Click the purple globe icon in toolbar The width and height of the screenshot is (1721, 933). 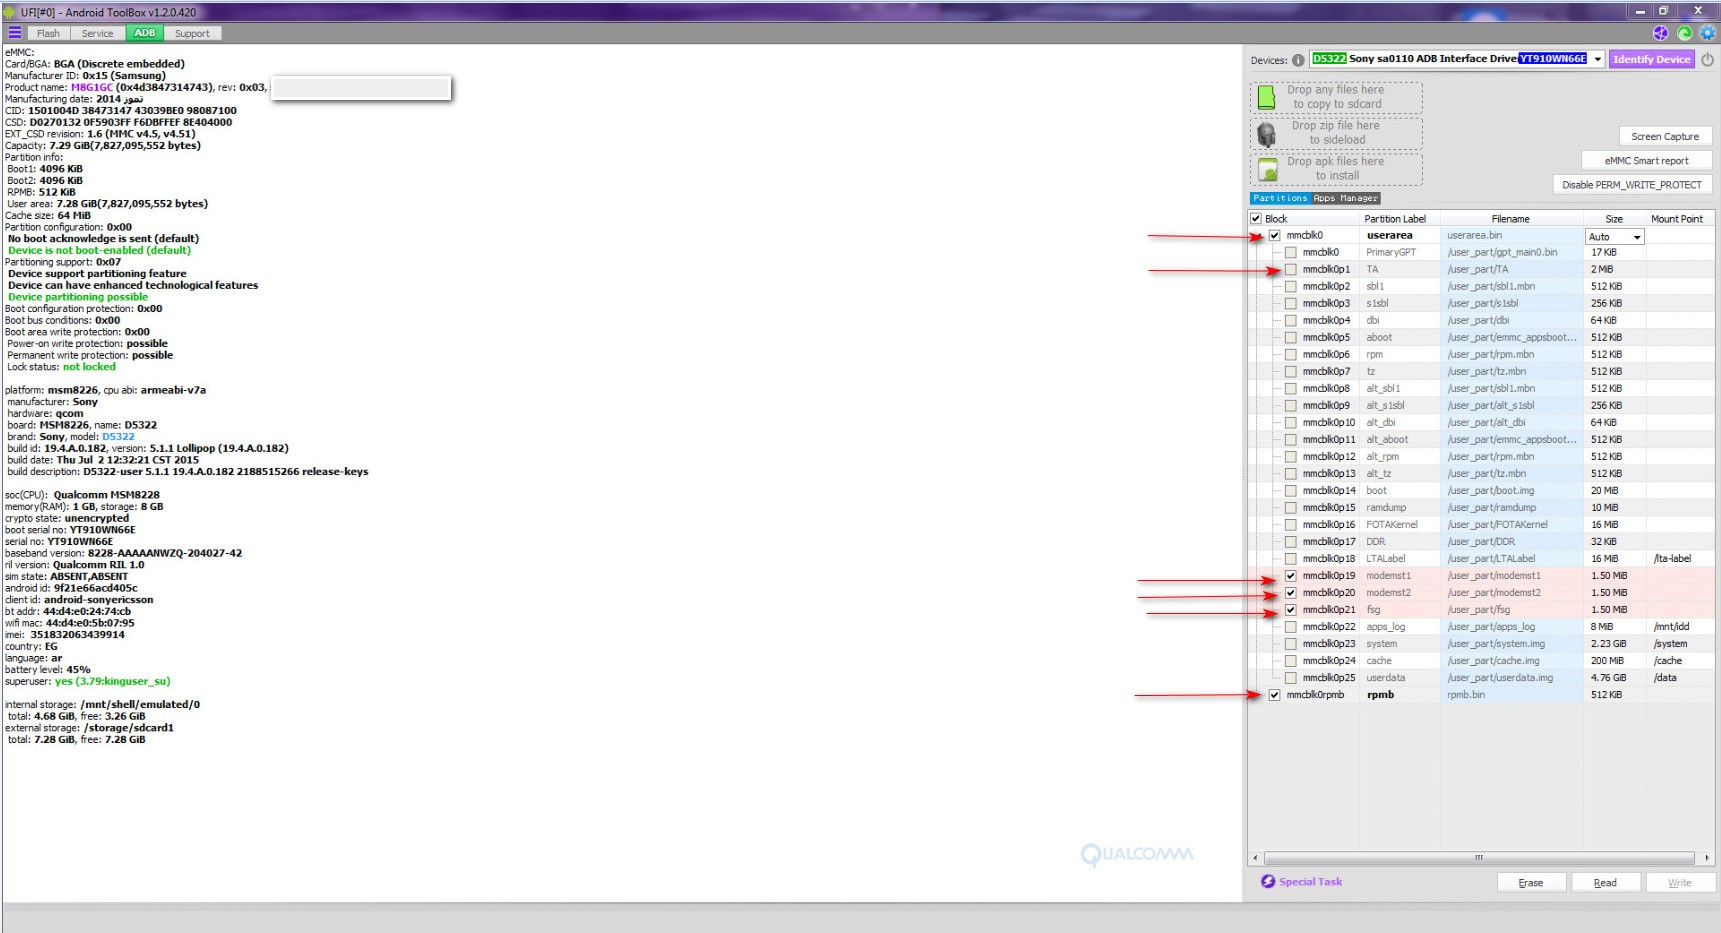(x=1661, y=33)
